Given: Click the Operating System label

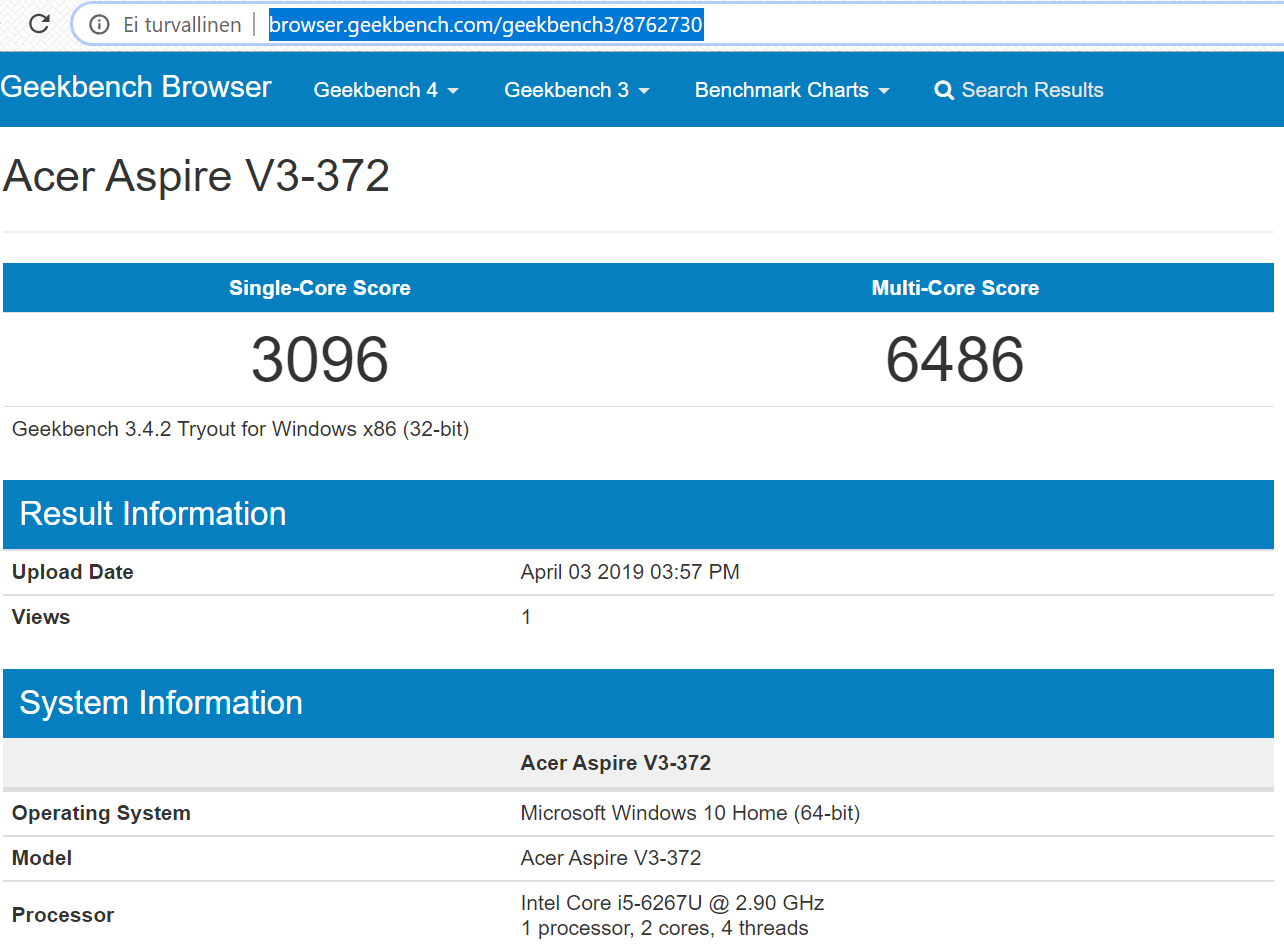Looking at the screenshot, I should (101, 813).
